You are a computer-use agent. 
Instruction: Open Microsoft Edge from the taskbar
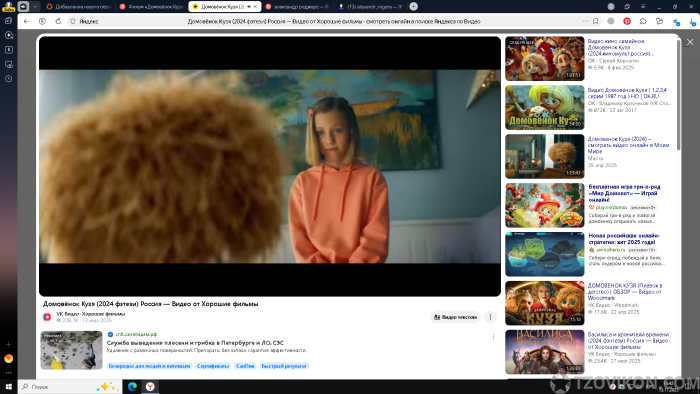132,386
